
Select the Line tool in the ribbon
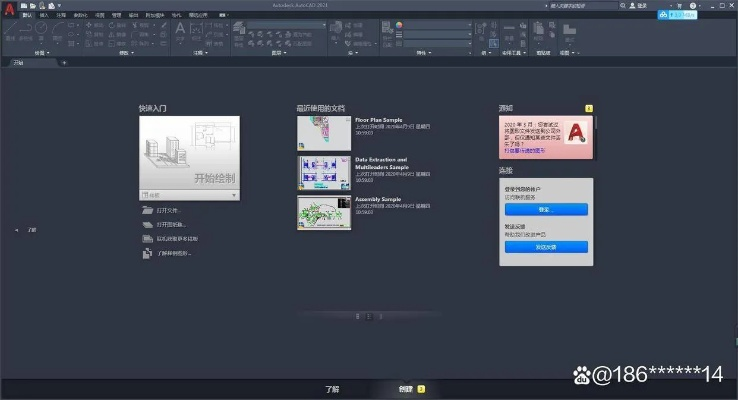(x=10, y=30)
